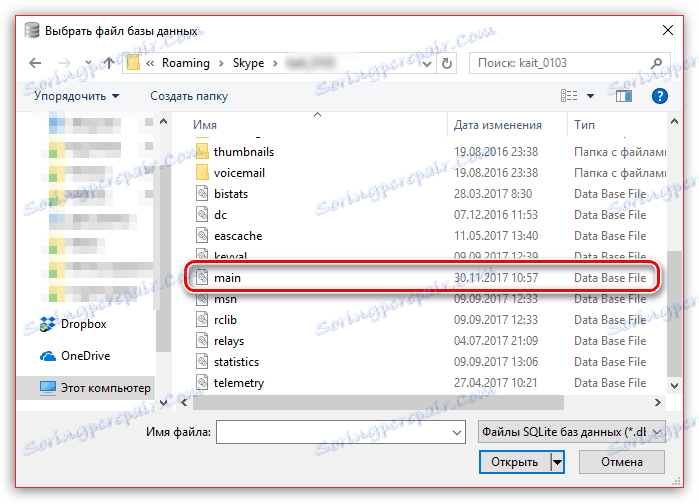Click the Dropbox icon in sidebar

coord(48,324)
